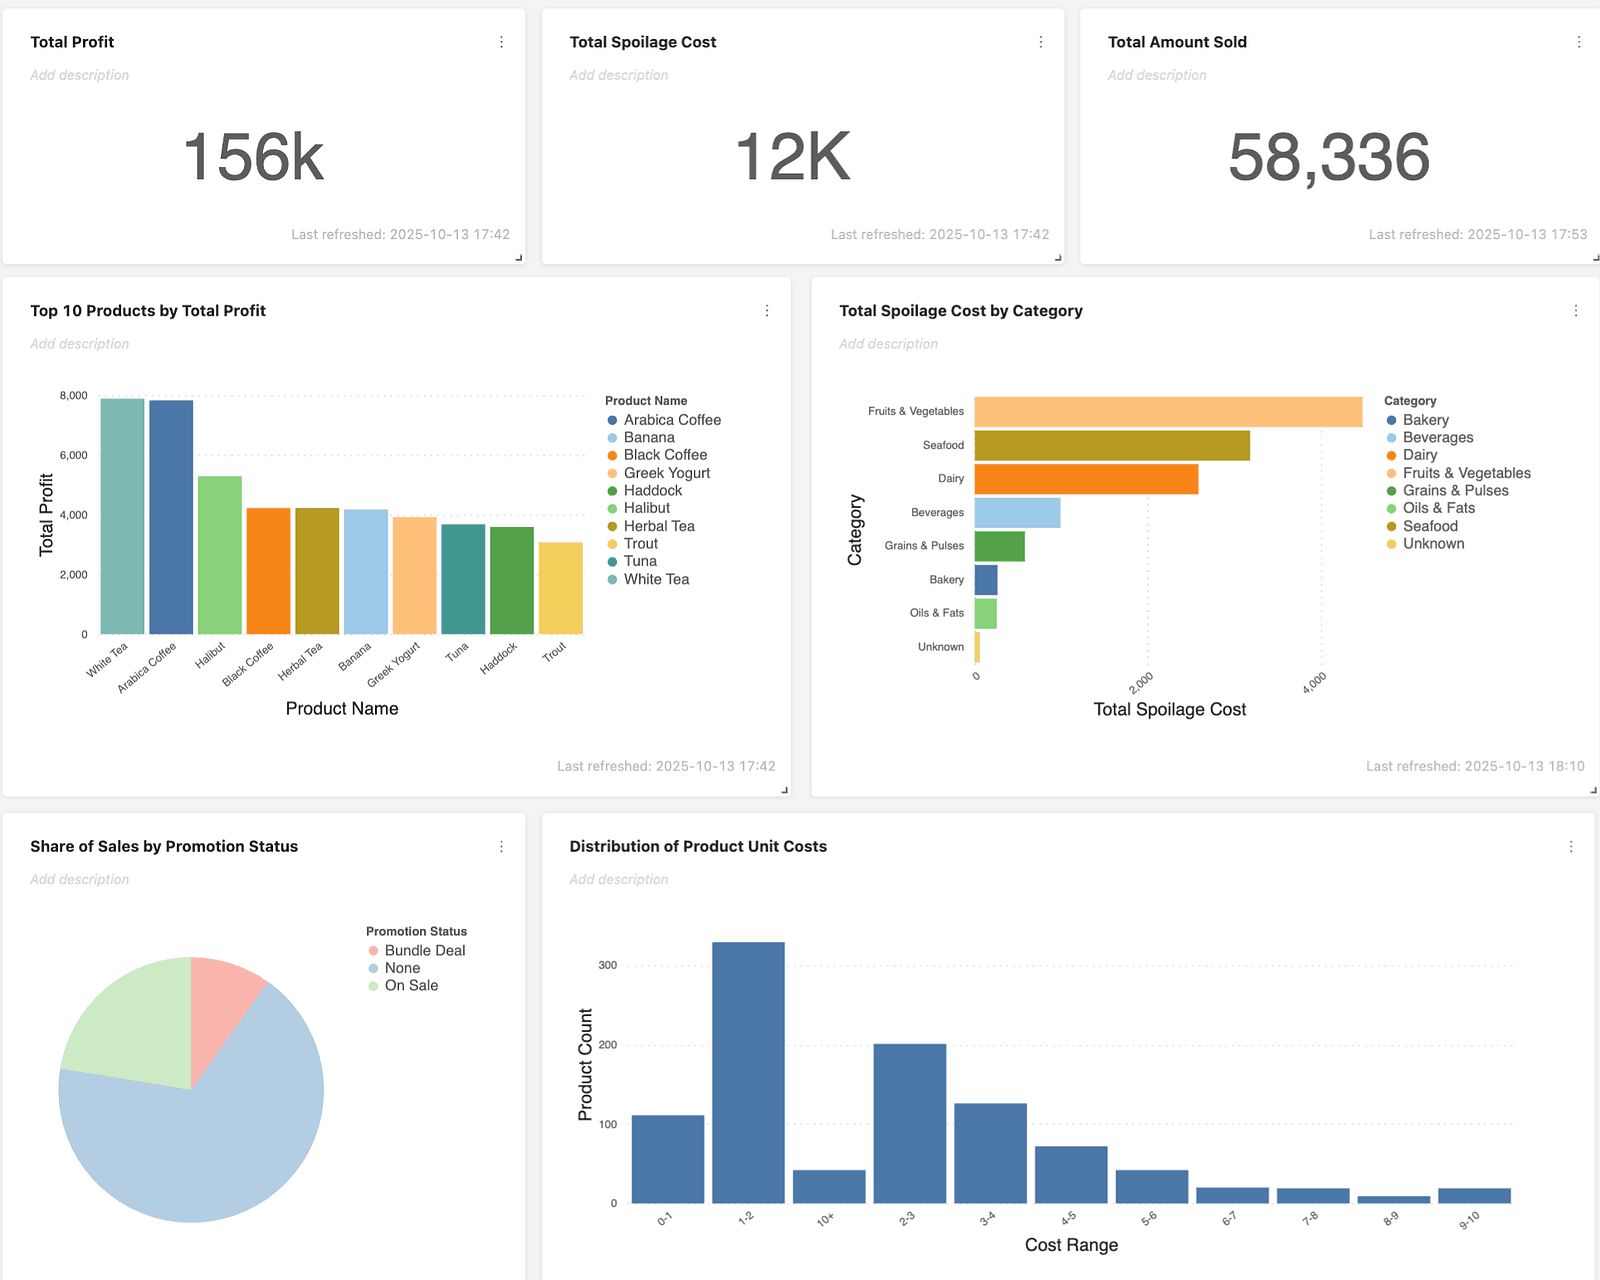Open the Total Amount Sold options menu

(1578, 42)
